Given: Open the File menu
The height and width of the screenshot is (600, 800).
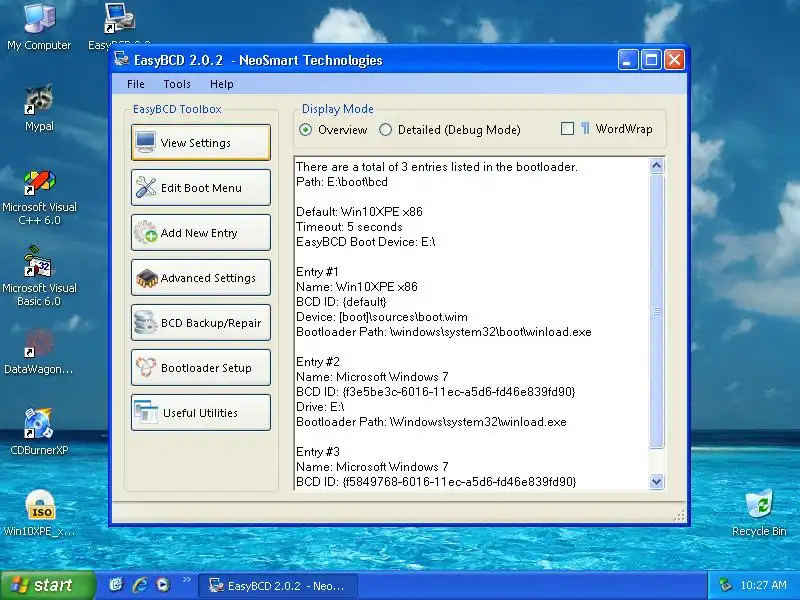Looking at the screenshot, I should [136, 84].
